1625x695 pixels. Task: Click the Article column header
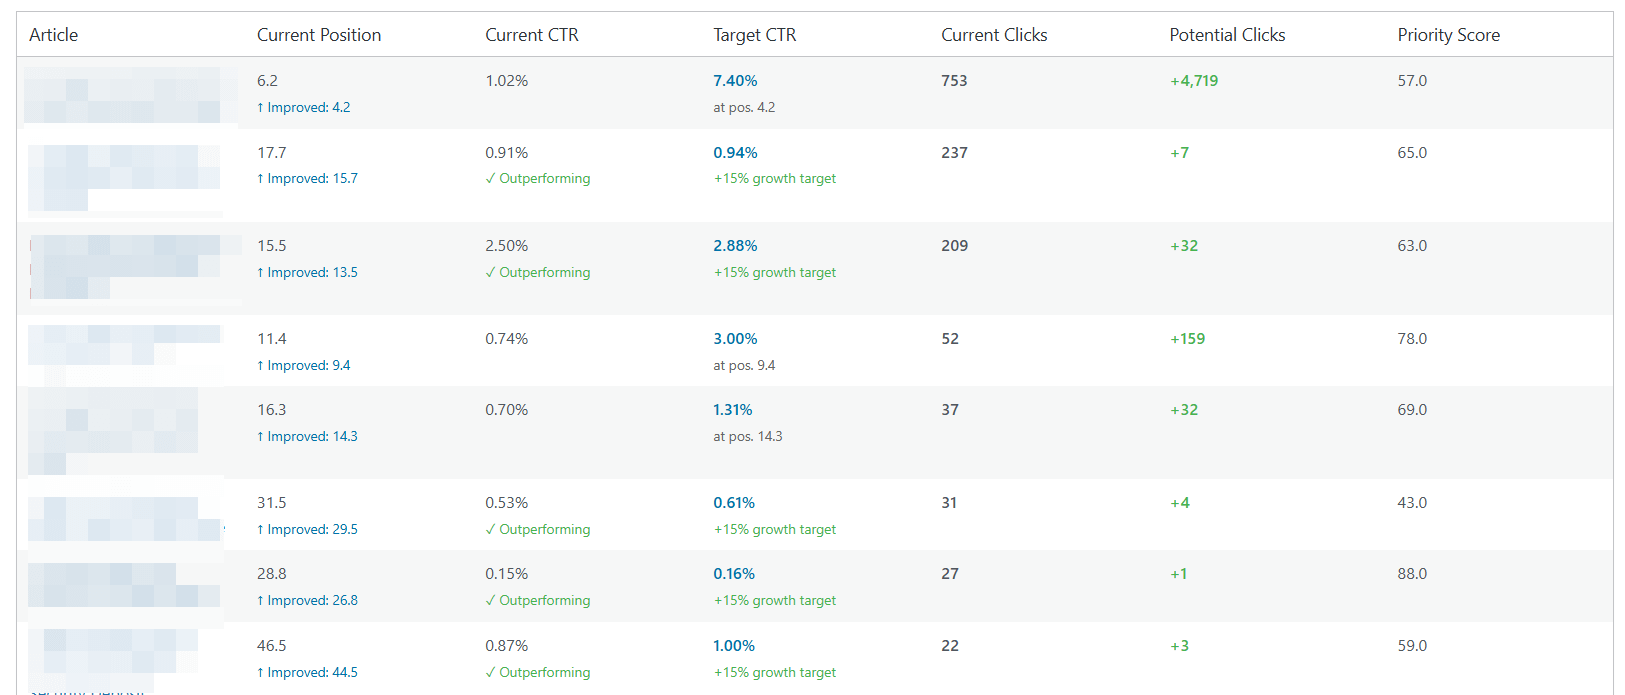pos(53,34)
